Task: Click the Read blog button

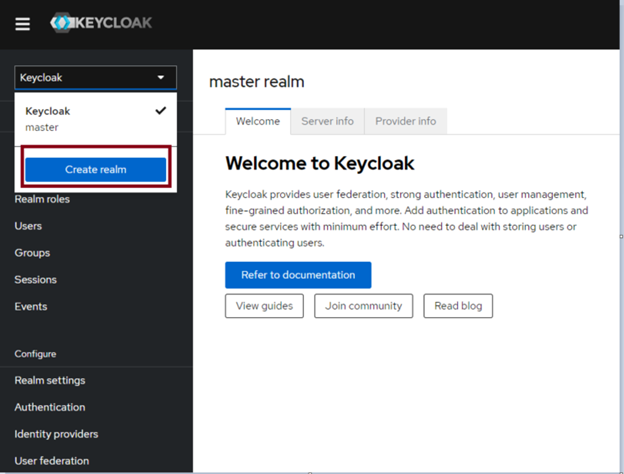Action: pyautogui.click(x=458, y=306)
